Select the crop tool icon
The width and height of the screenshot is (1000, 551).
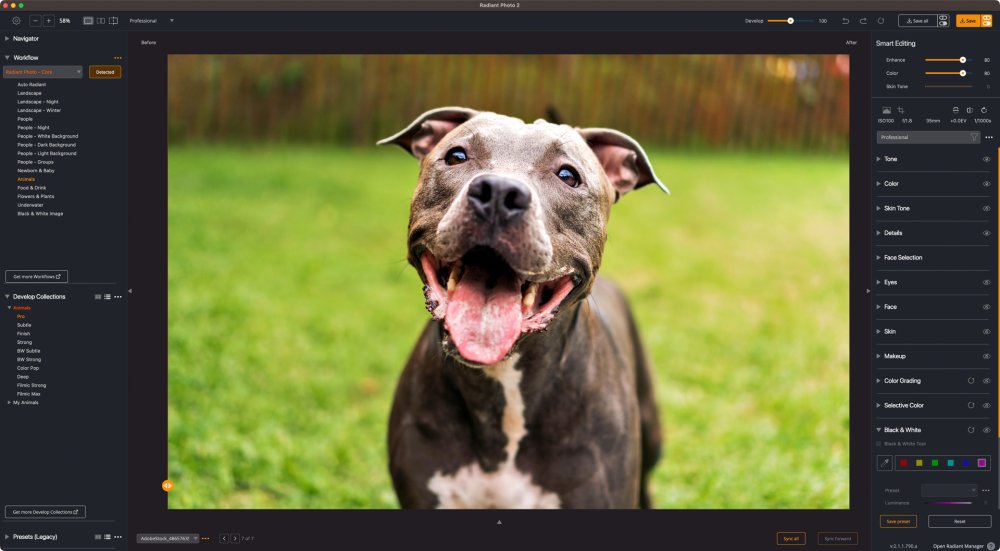pos(901,110)
